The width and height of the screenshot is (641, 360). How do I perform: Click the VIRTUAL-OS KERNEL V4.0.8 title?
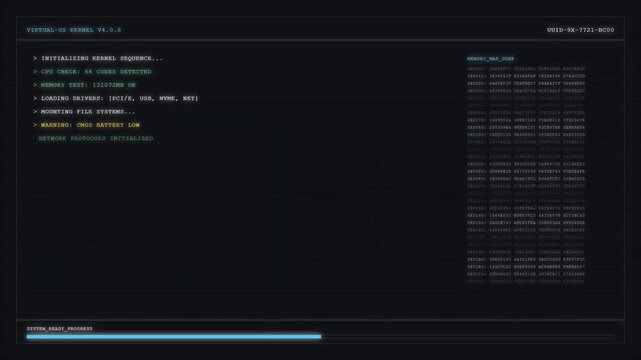(74, 30)
